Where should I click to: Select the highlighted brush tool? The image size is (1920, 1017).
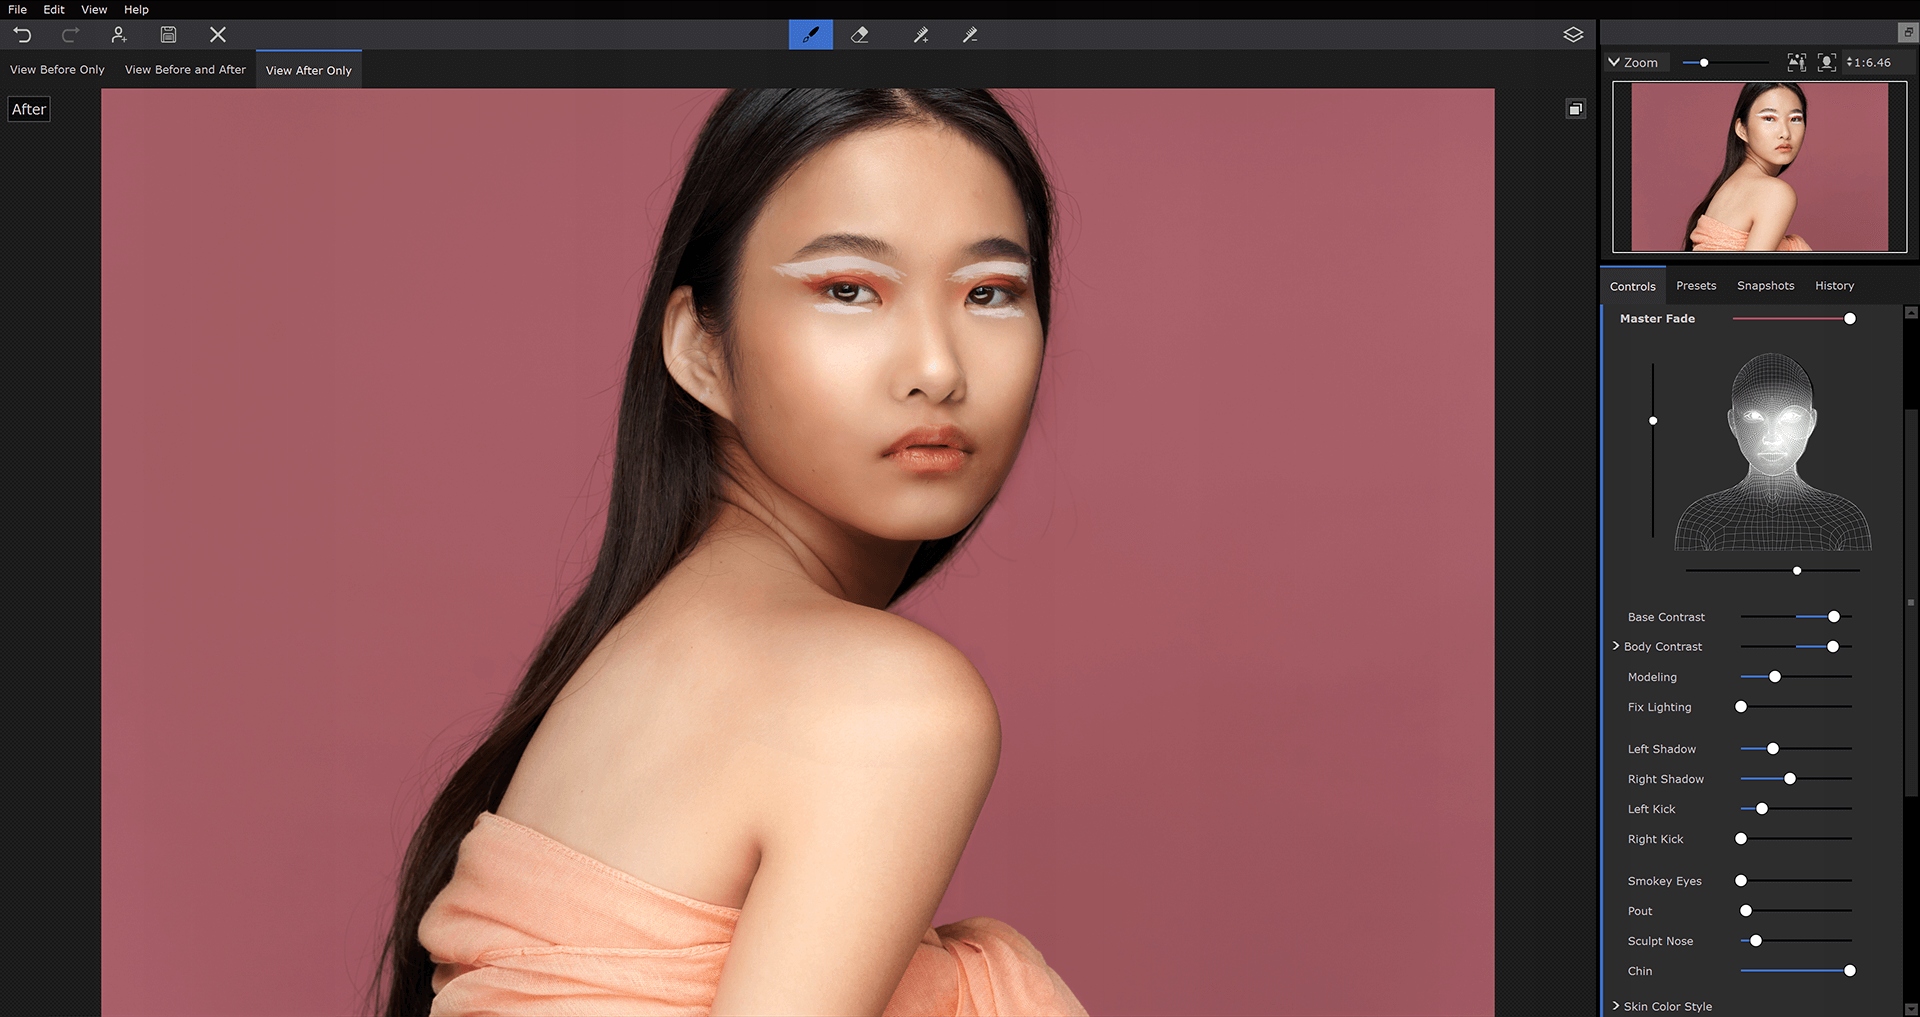click(810, 35)
